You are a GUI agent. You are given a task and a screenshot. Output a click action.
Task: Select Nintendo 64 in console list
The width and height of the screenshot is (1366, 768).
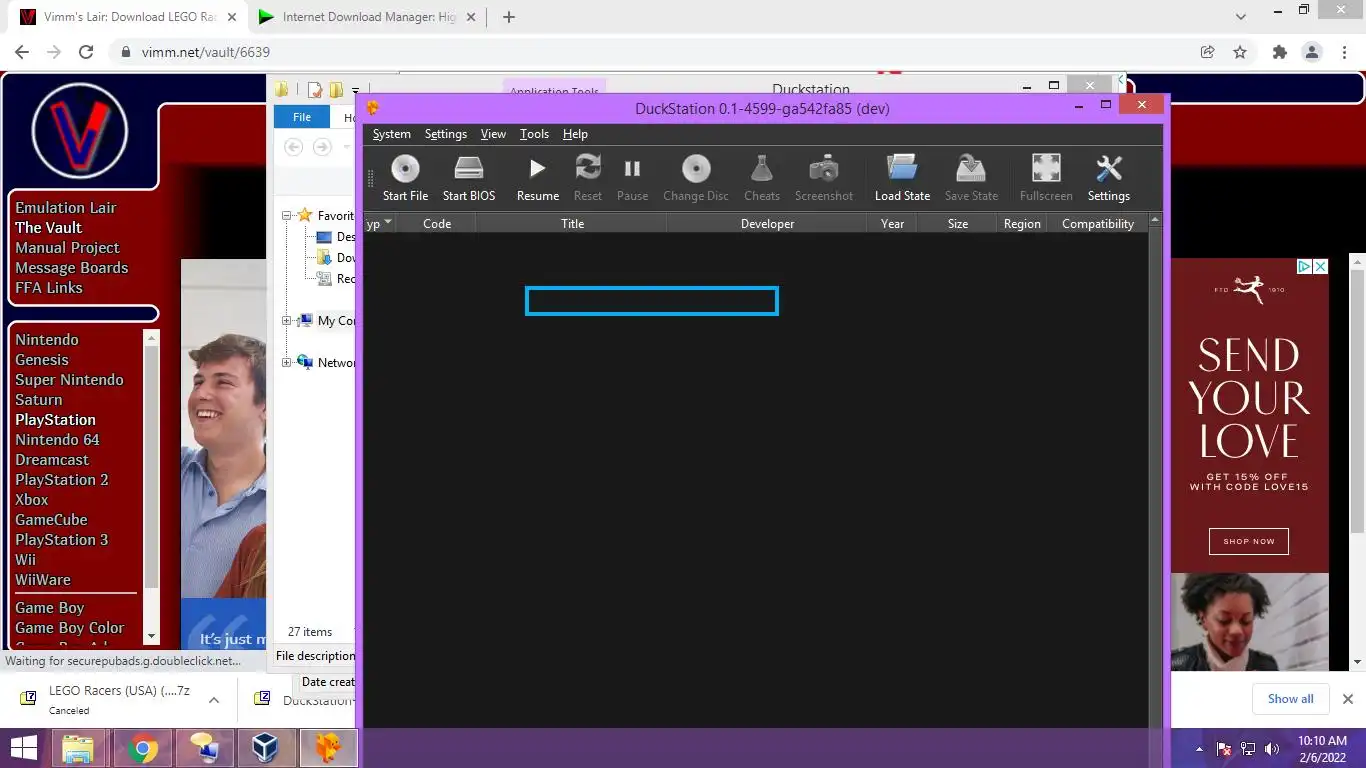pyautogui.click(x=57, y=440)
